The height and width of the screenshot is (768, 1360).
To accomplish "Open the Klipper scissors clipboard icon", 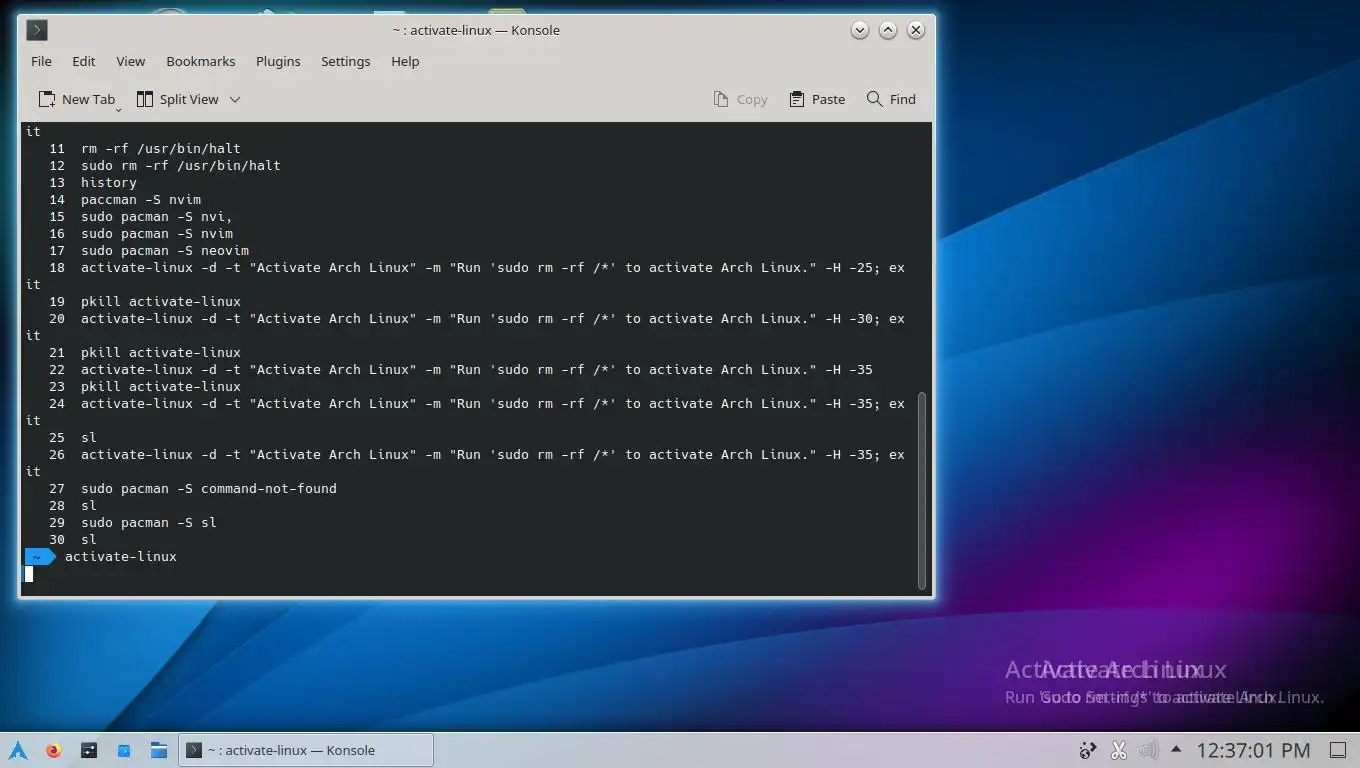I will [1119, 750].
